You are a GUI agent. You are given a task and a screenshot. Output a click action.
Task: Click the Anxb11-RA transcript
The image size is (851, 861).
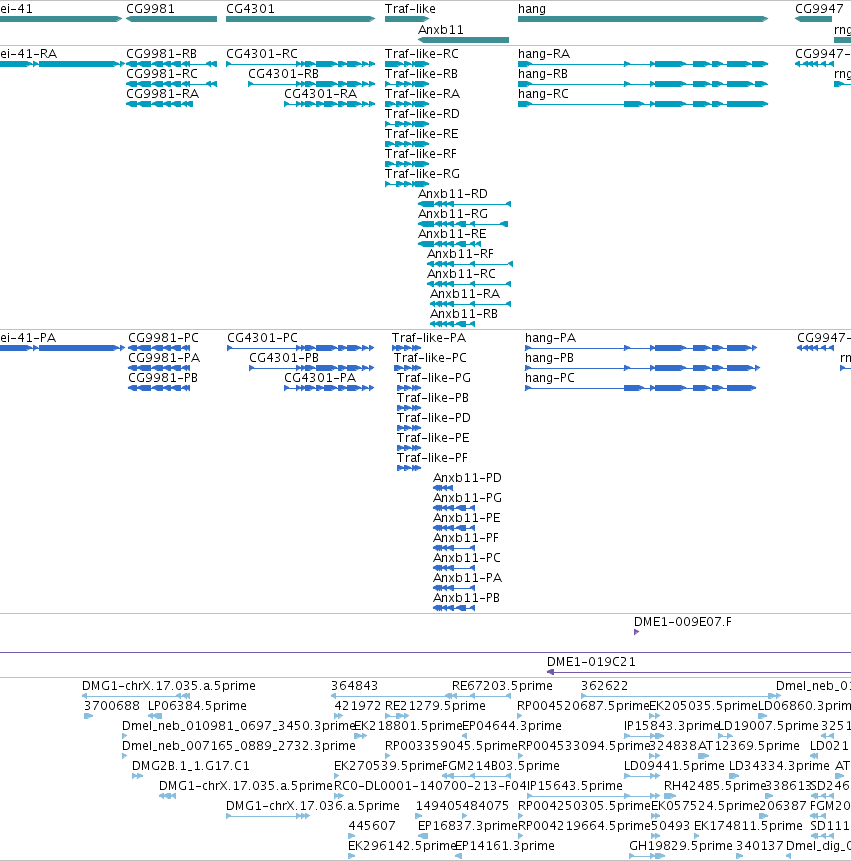471,304
